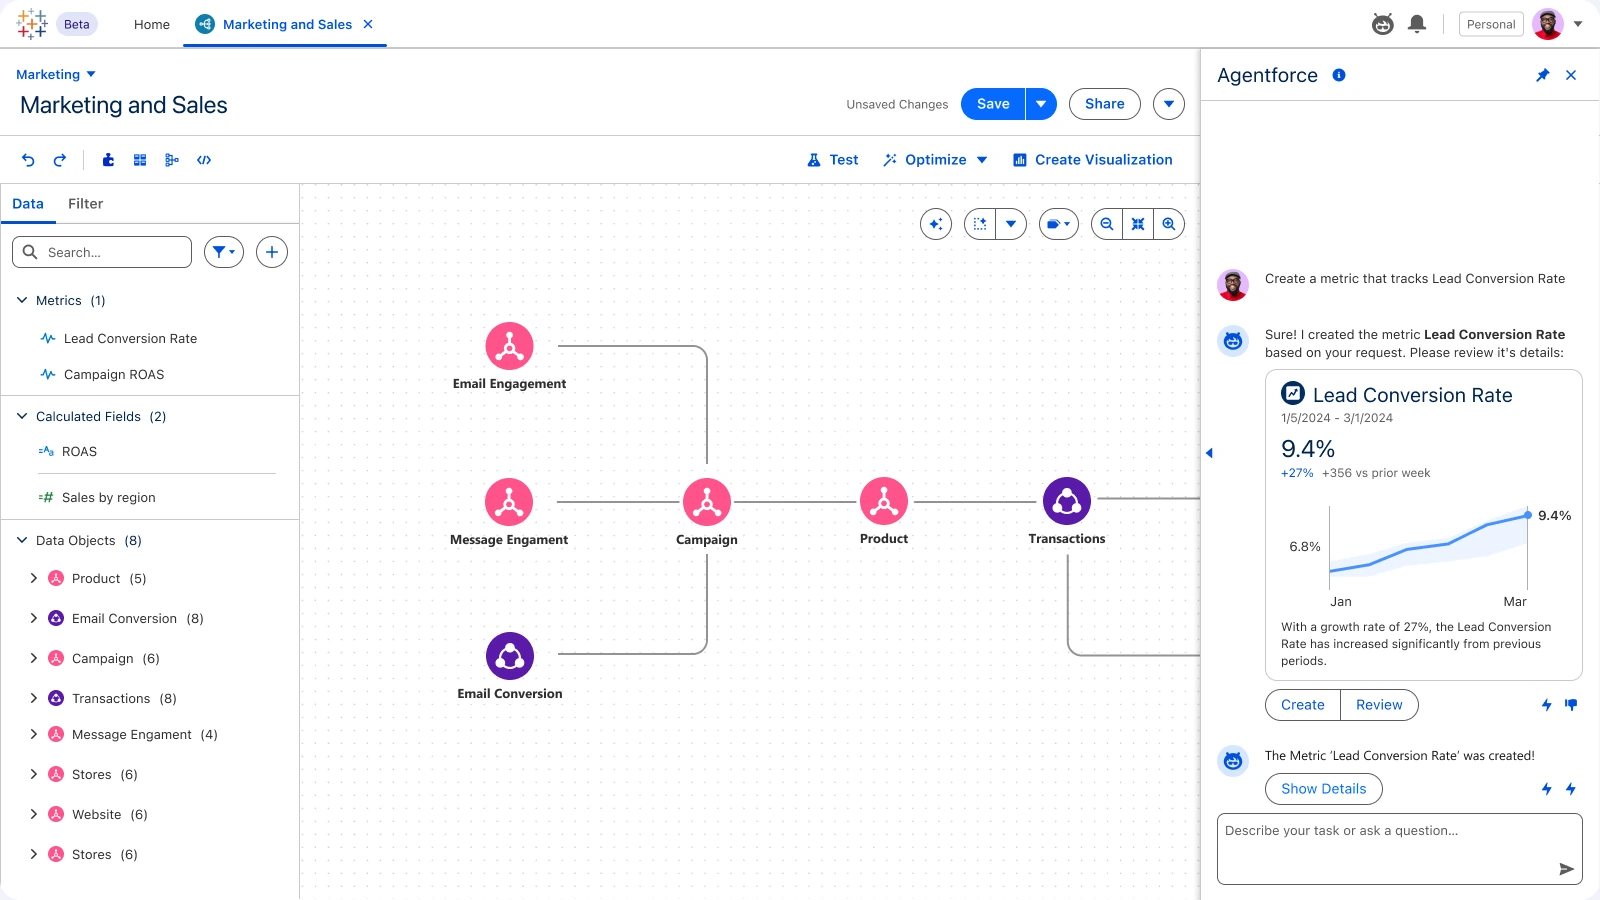Switch to the Data tab
The image size is (1600, 900).
coord(28,204)
